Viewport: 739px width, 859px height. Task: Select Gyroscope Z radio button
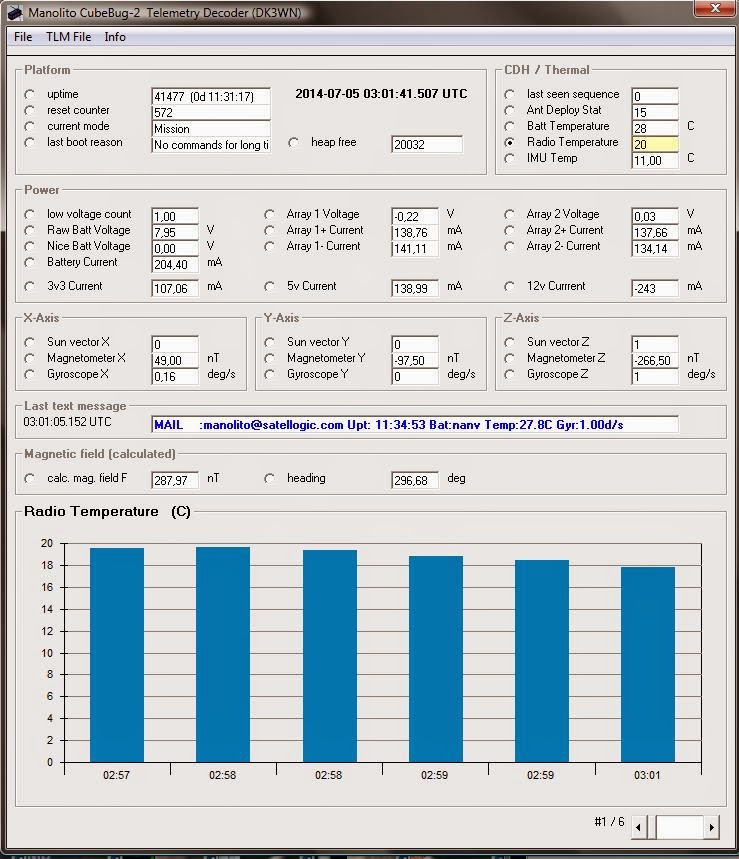click(509, 374)
